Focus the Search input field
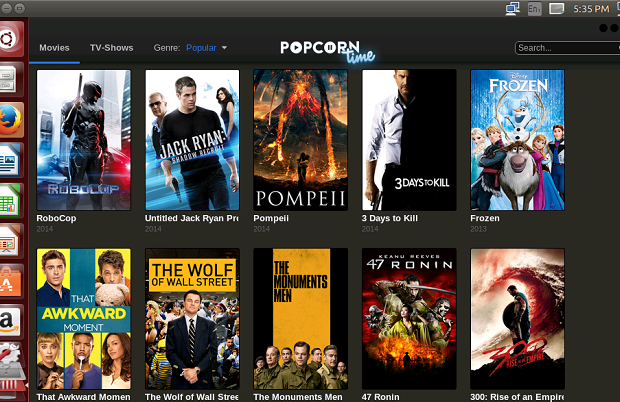This screenshot has height=402, width=620. 567,48
